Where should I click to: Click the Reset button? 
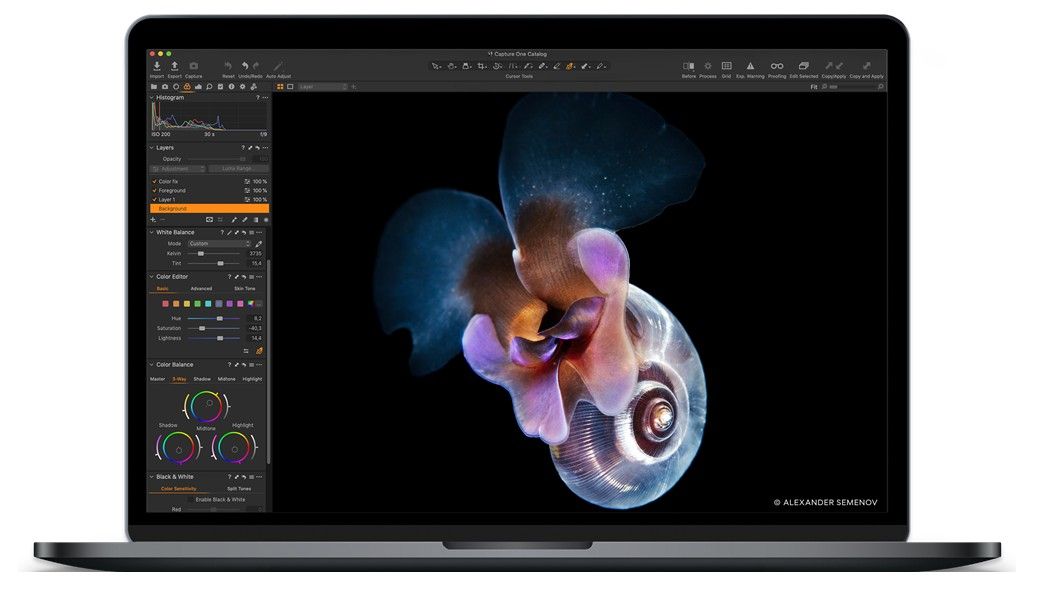[228, 64]
